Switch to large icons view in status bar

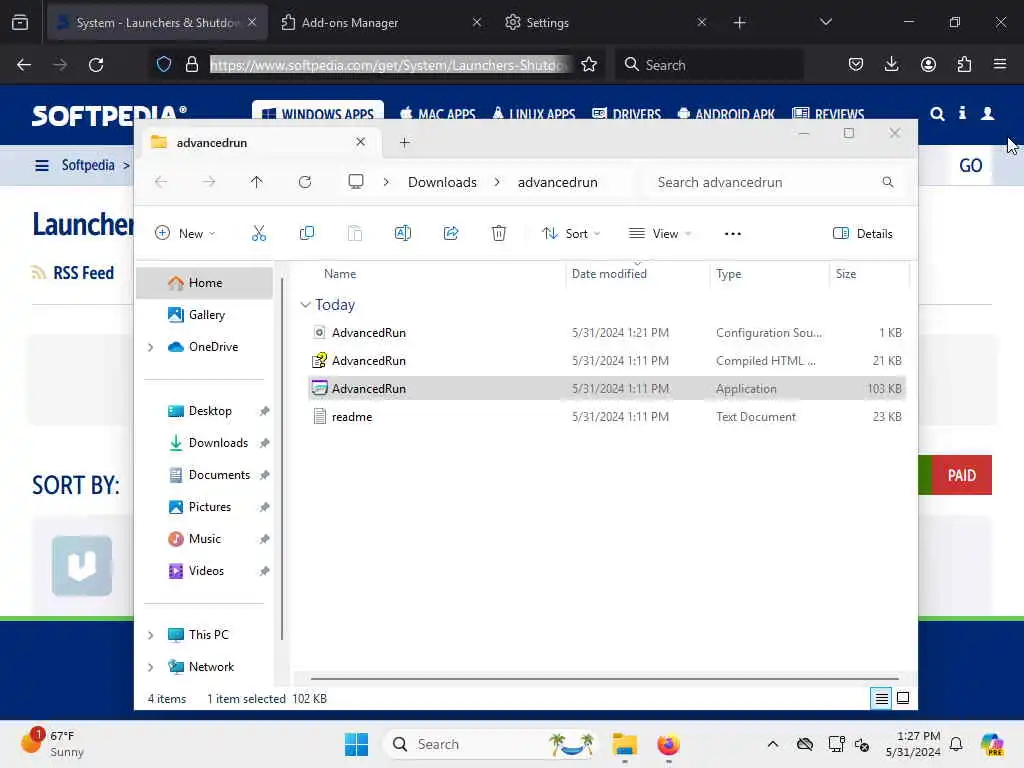click(903, 698)
